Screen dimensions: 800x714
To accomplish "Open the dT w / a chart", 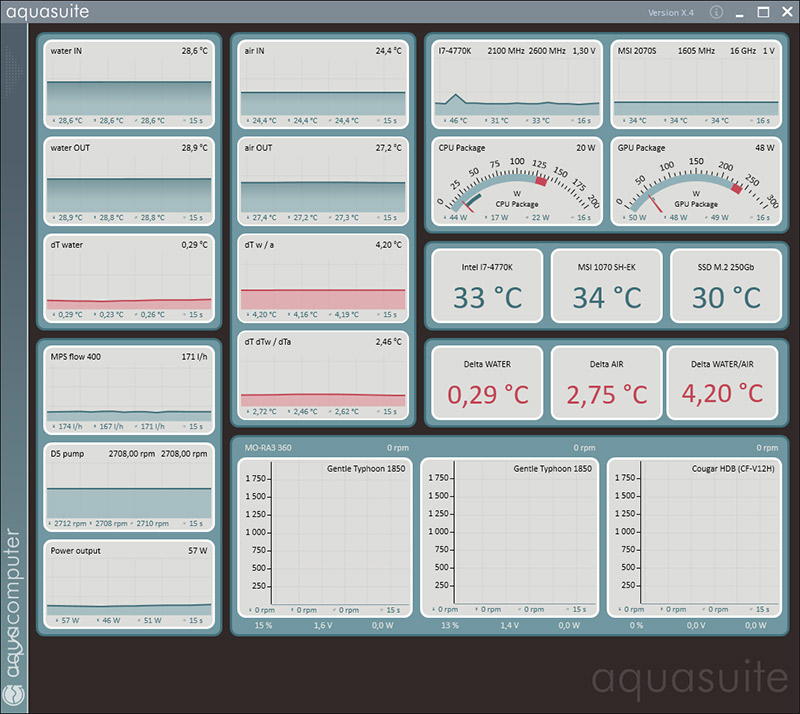I will (323, 279).
